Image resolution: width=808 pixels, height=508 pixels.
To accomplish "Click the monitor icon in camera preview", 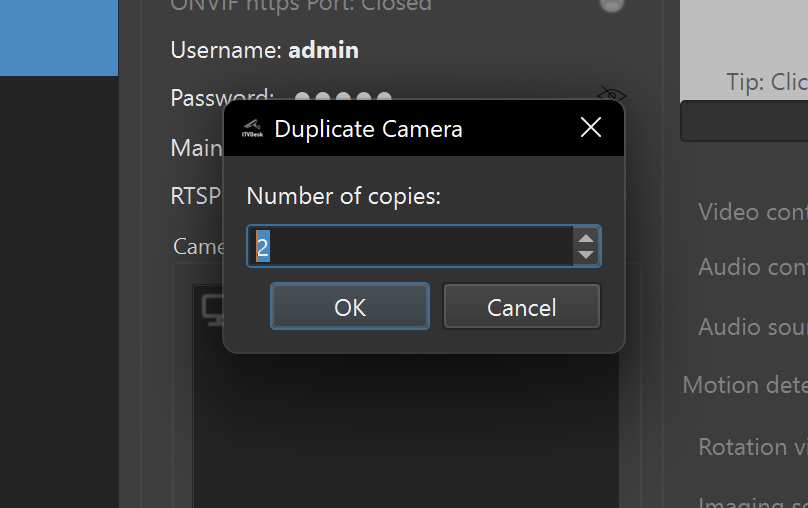I will [x=212, y=310].
